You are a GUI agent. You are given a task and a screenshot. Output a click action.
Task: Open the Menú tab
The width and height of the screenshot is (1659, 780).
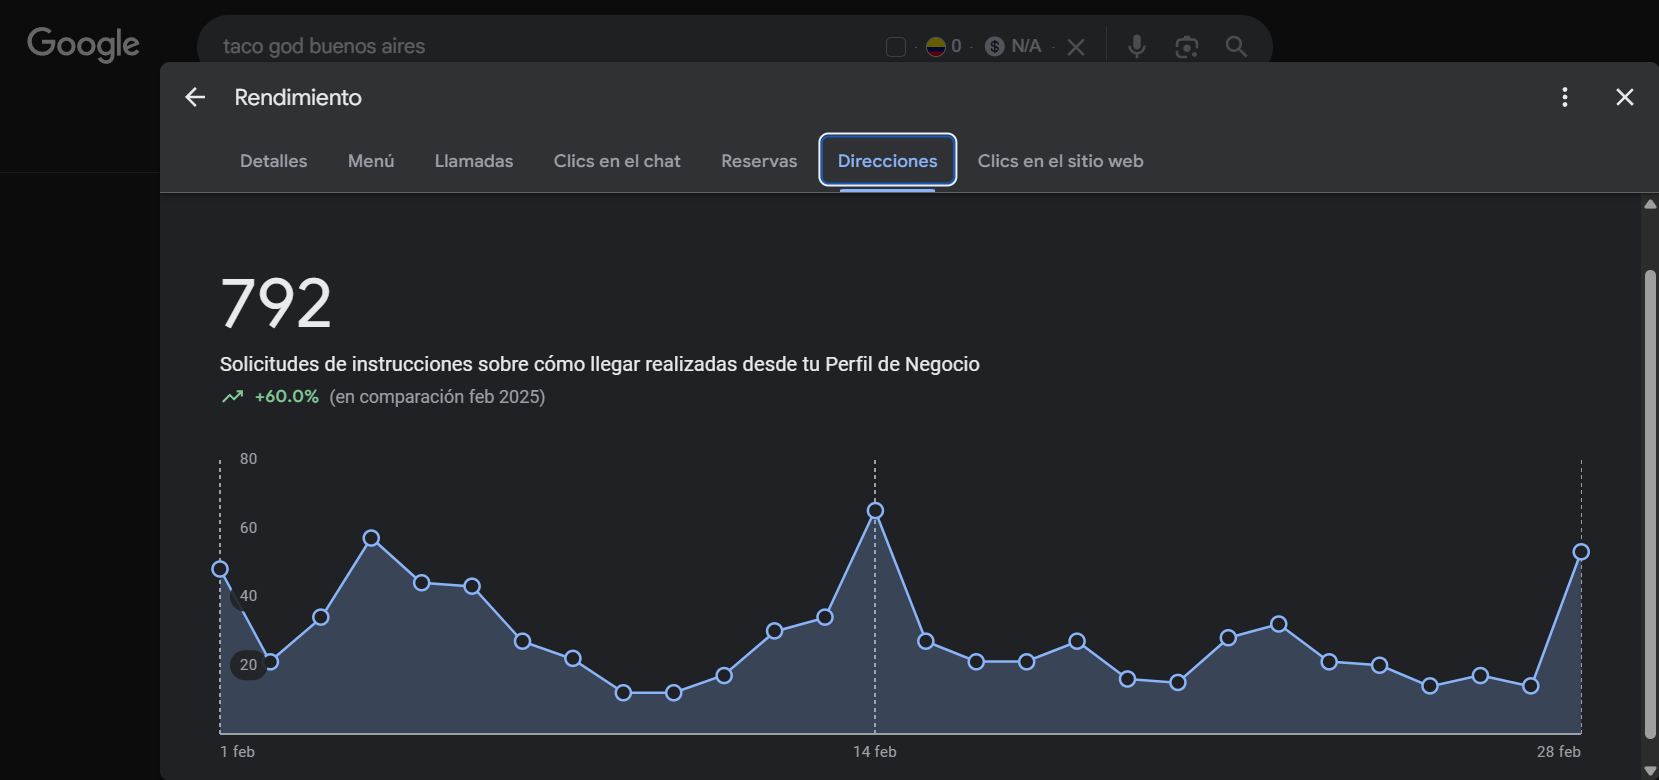coord(371,161)
